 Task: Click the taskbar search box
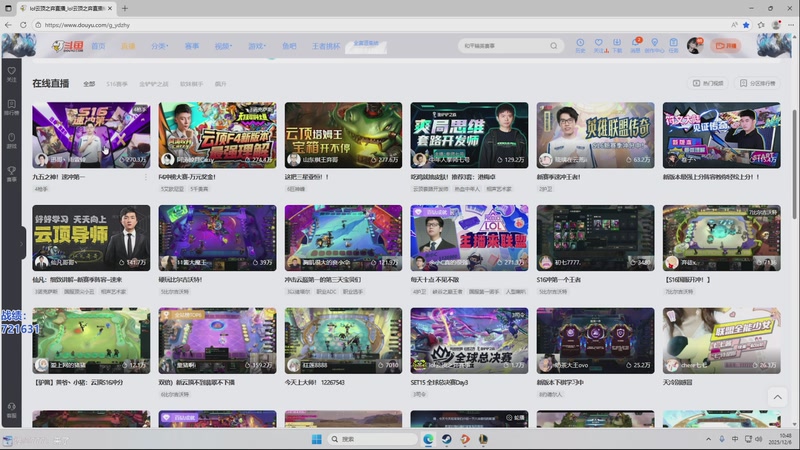click(372, 439)
